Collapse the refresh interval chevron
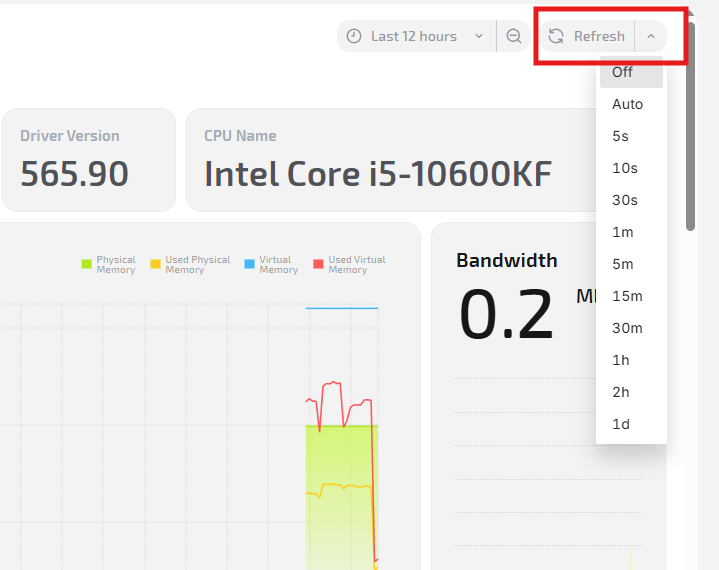This screenshot has height=570, width=719. [651, 36]
